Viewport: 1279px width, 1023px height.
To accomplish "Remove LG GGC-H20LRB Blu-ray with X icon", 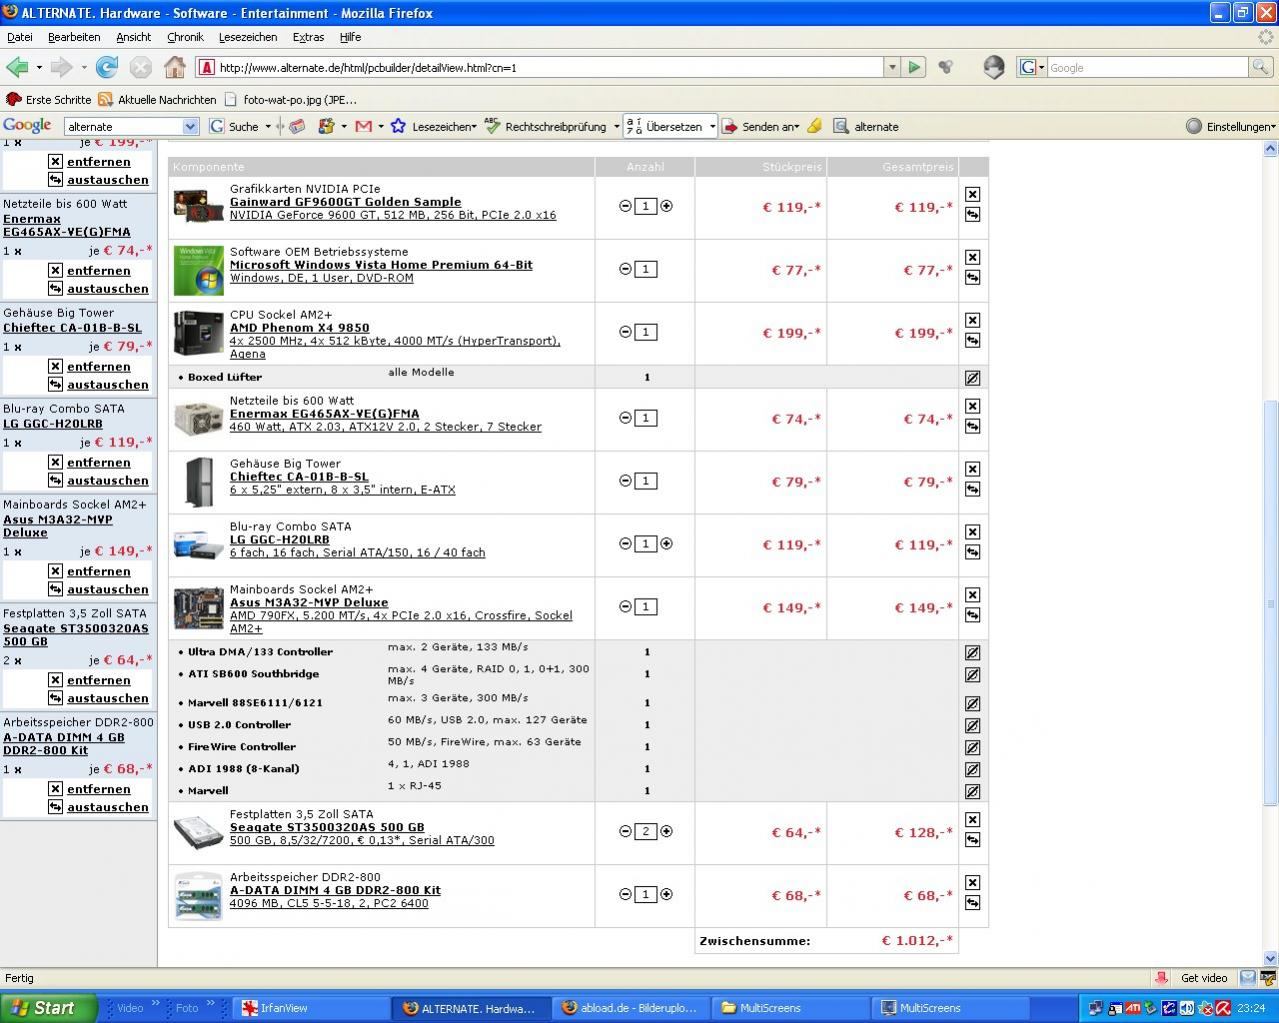I will coord(972,532).
